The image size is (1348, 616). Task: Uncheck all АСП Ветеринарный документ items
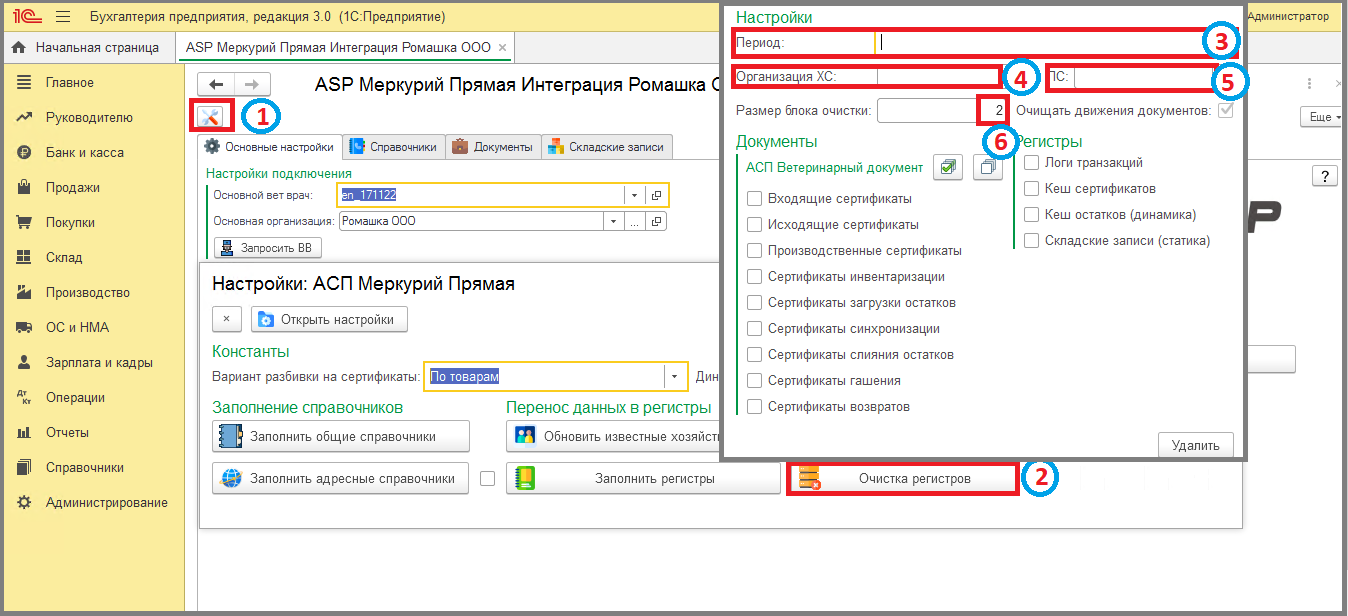pyautogui.click(x=987, y=168)
